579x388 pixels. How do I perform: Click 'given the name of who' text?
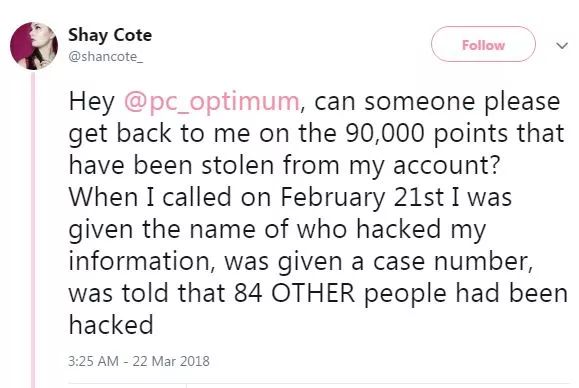pos(208,230)
